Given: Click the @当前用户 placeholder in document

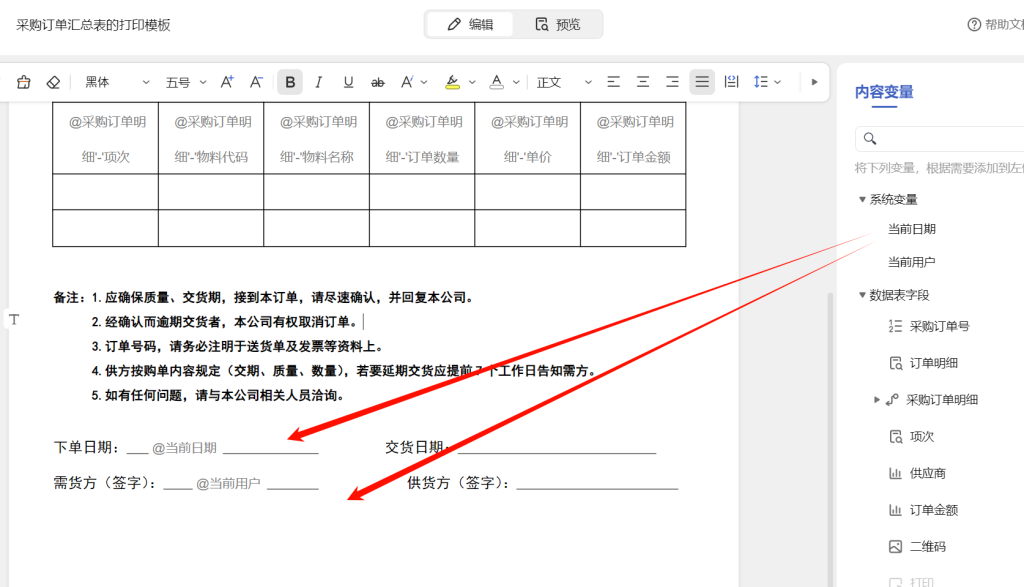Looking at the screenshot, I should point(228,484).
